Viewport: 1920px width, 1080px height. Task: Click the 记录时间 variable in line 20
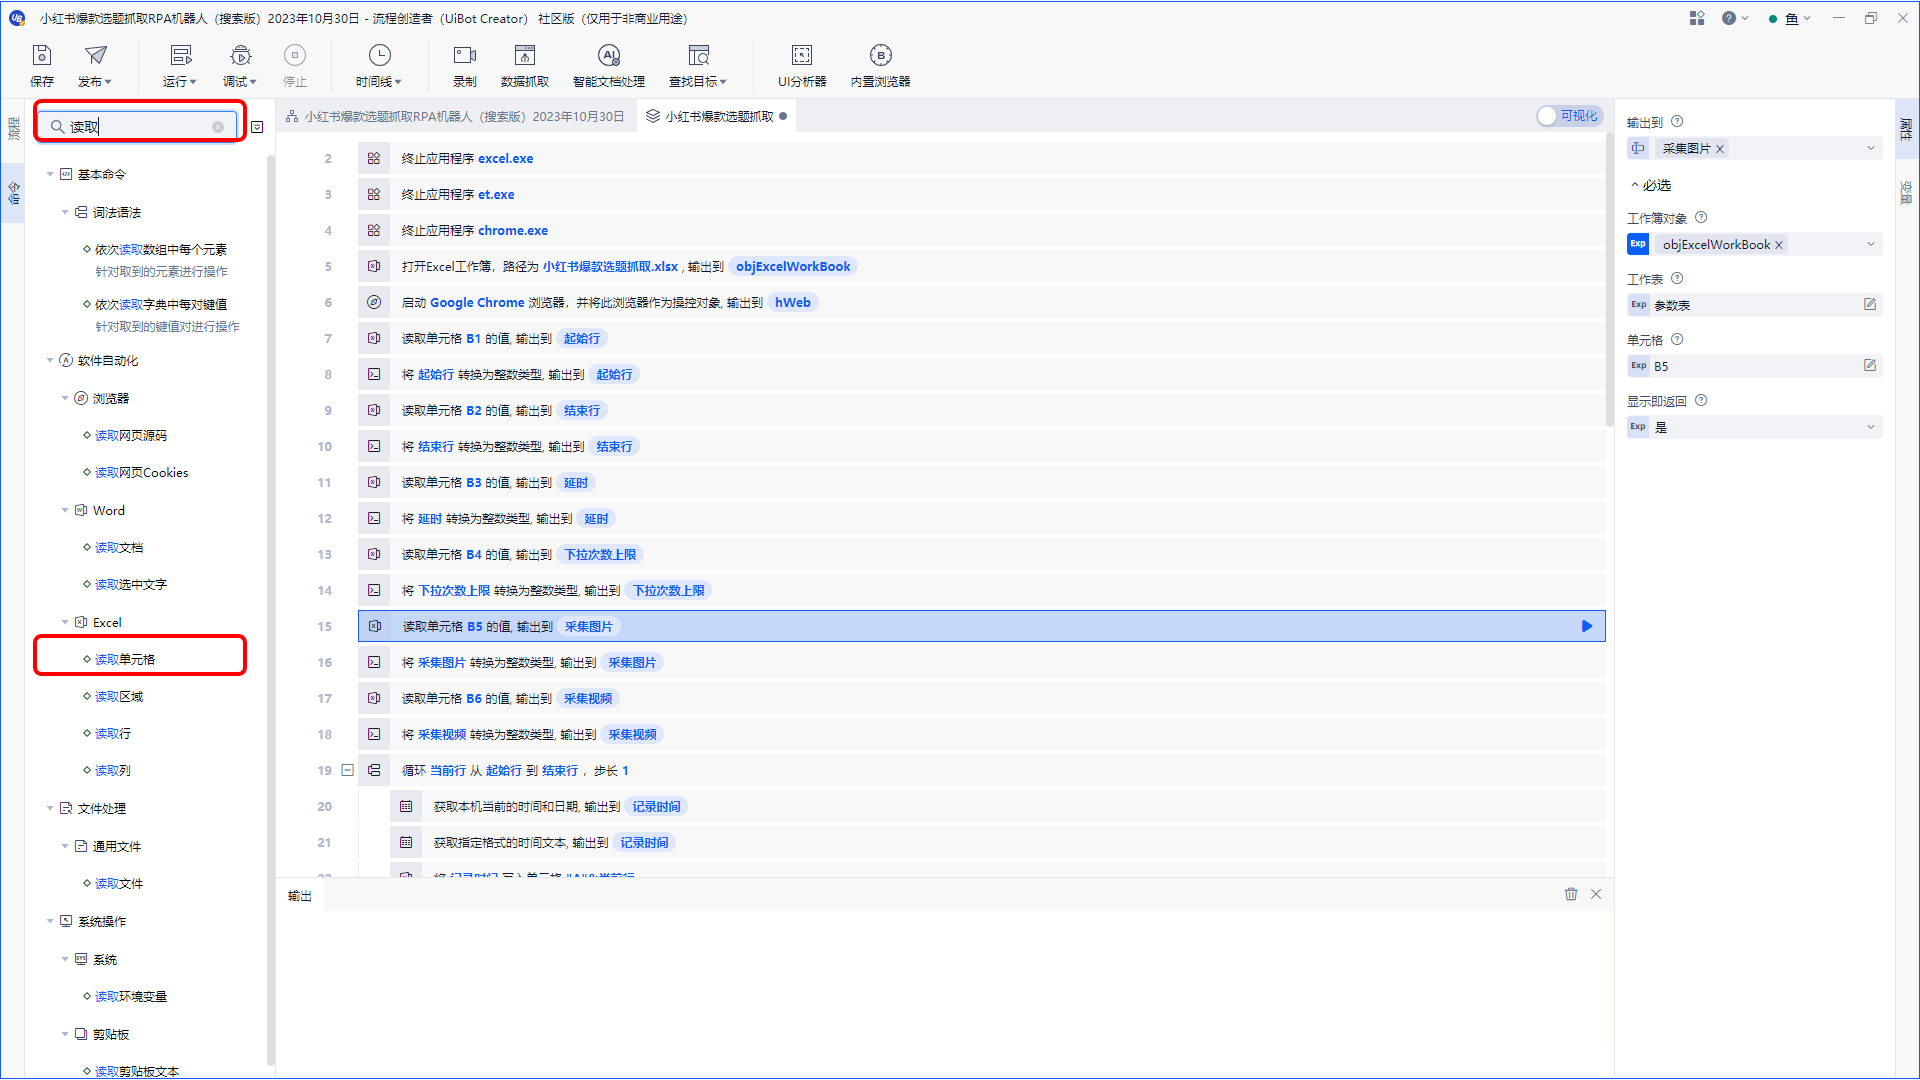pos(656,806)
